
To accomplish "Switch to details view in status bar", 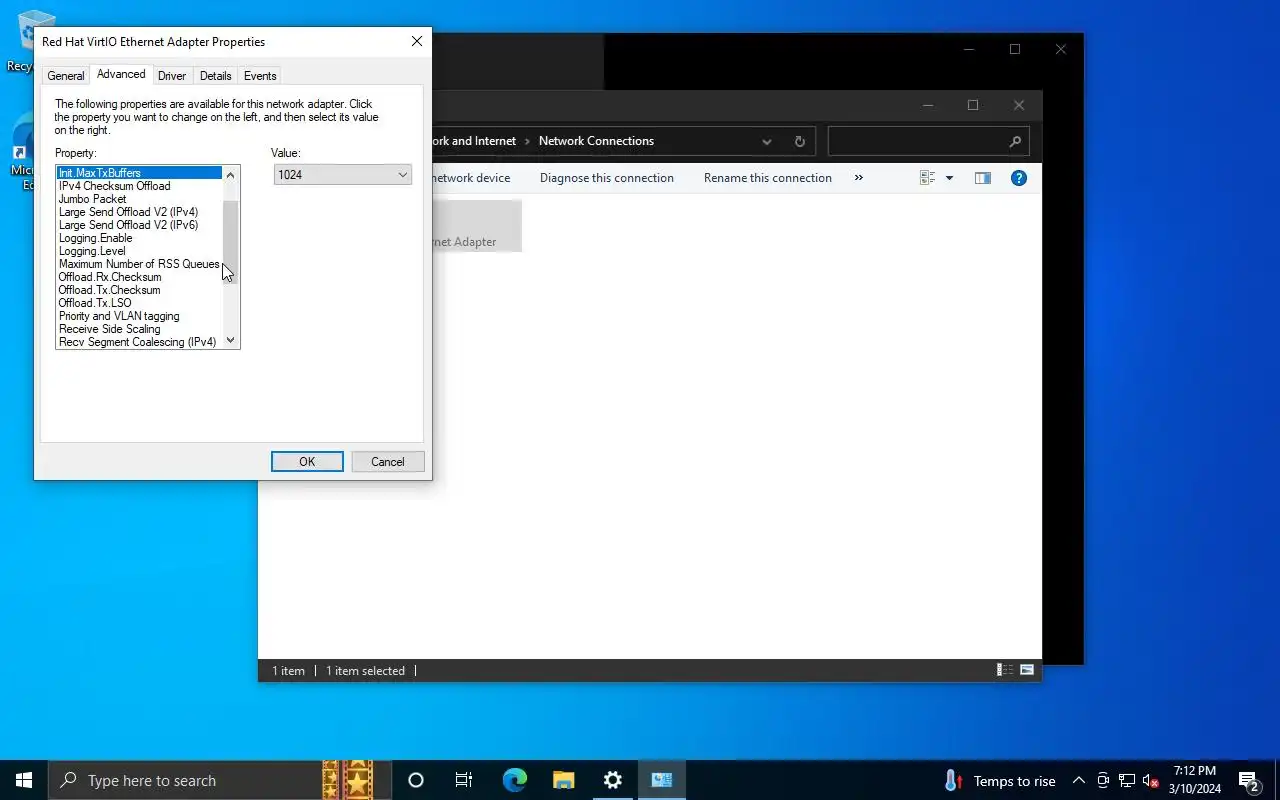I will [x=1003, y=670].
